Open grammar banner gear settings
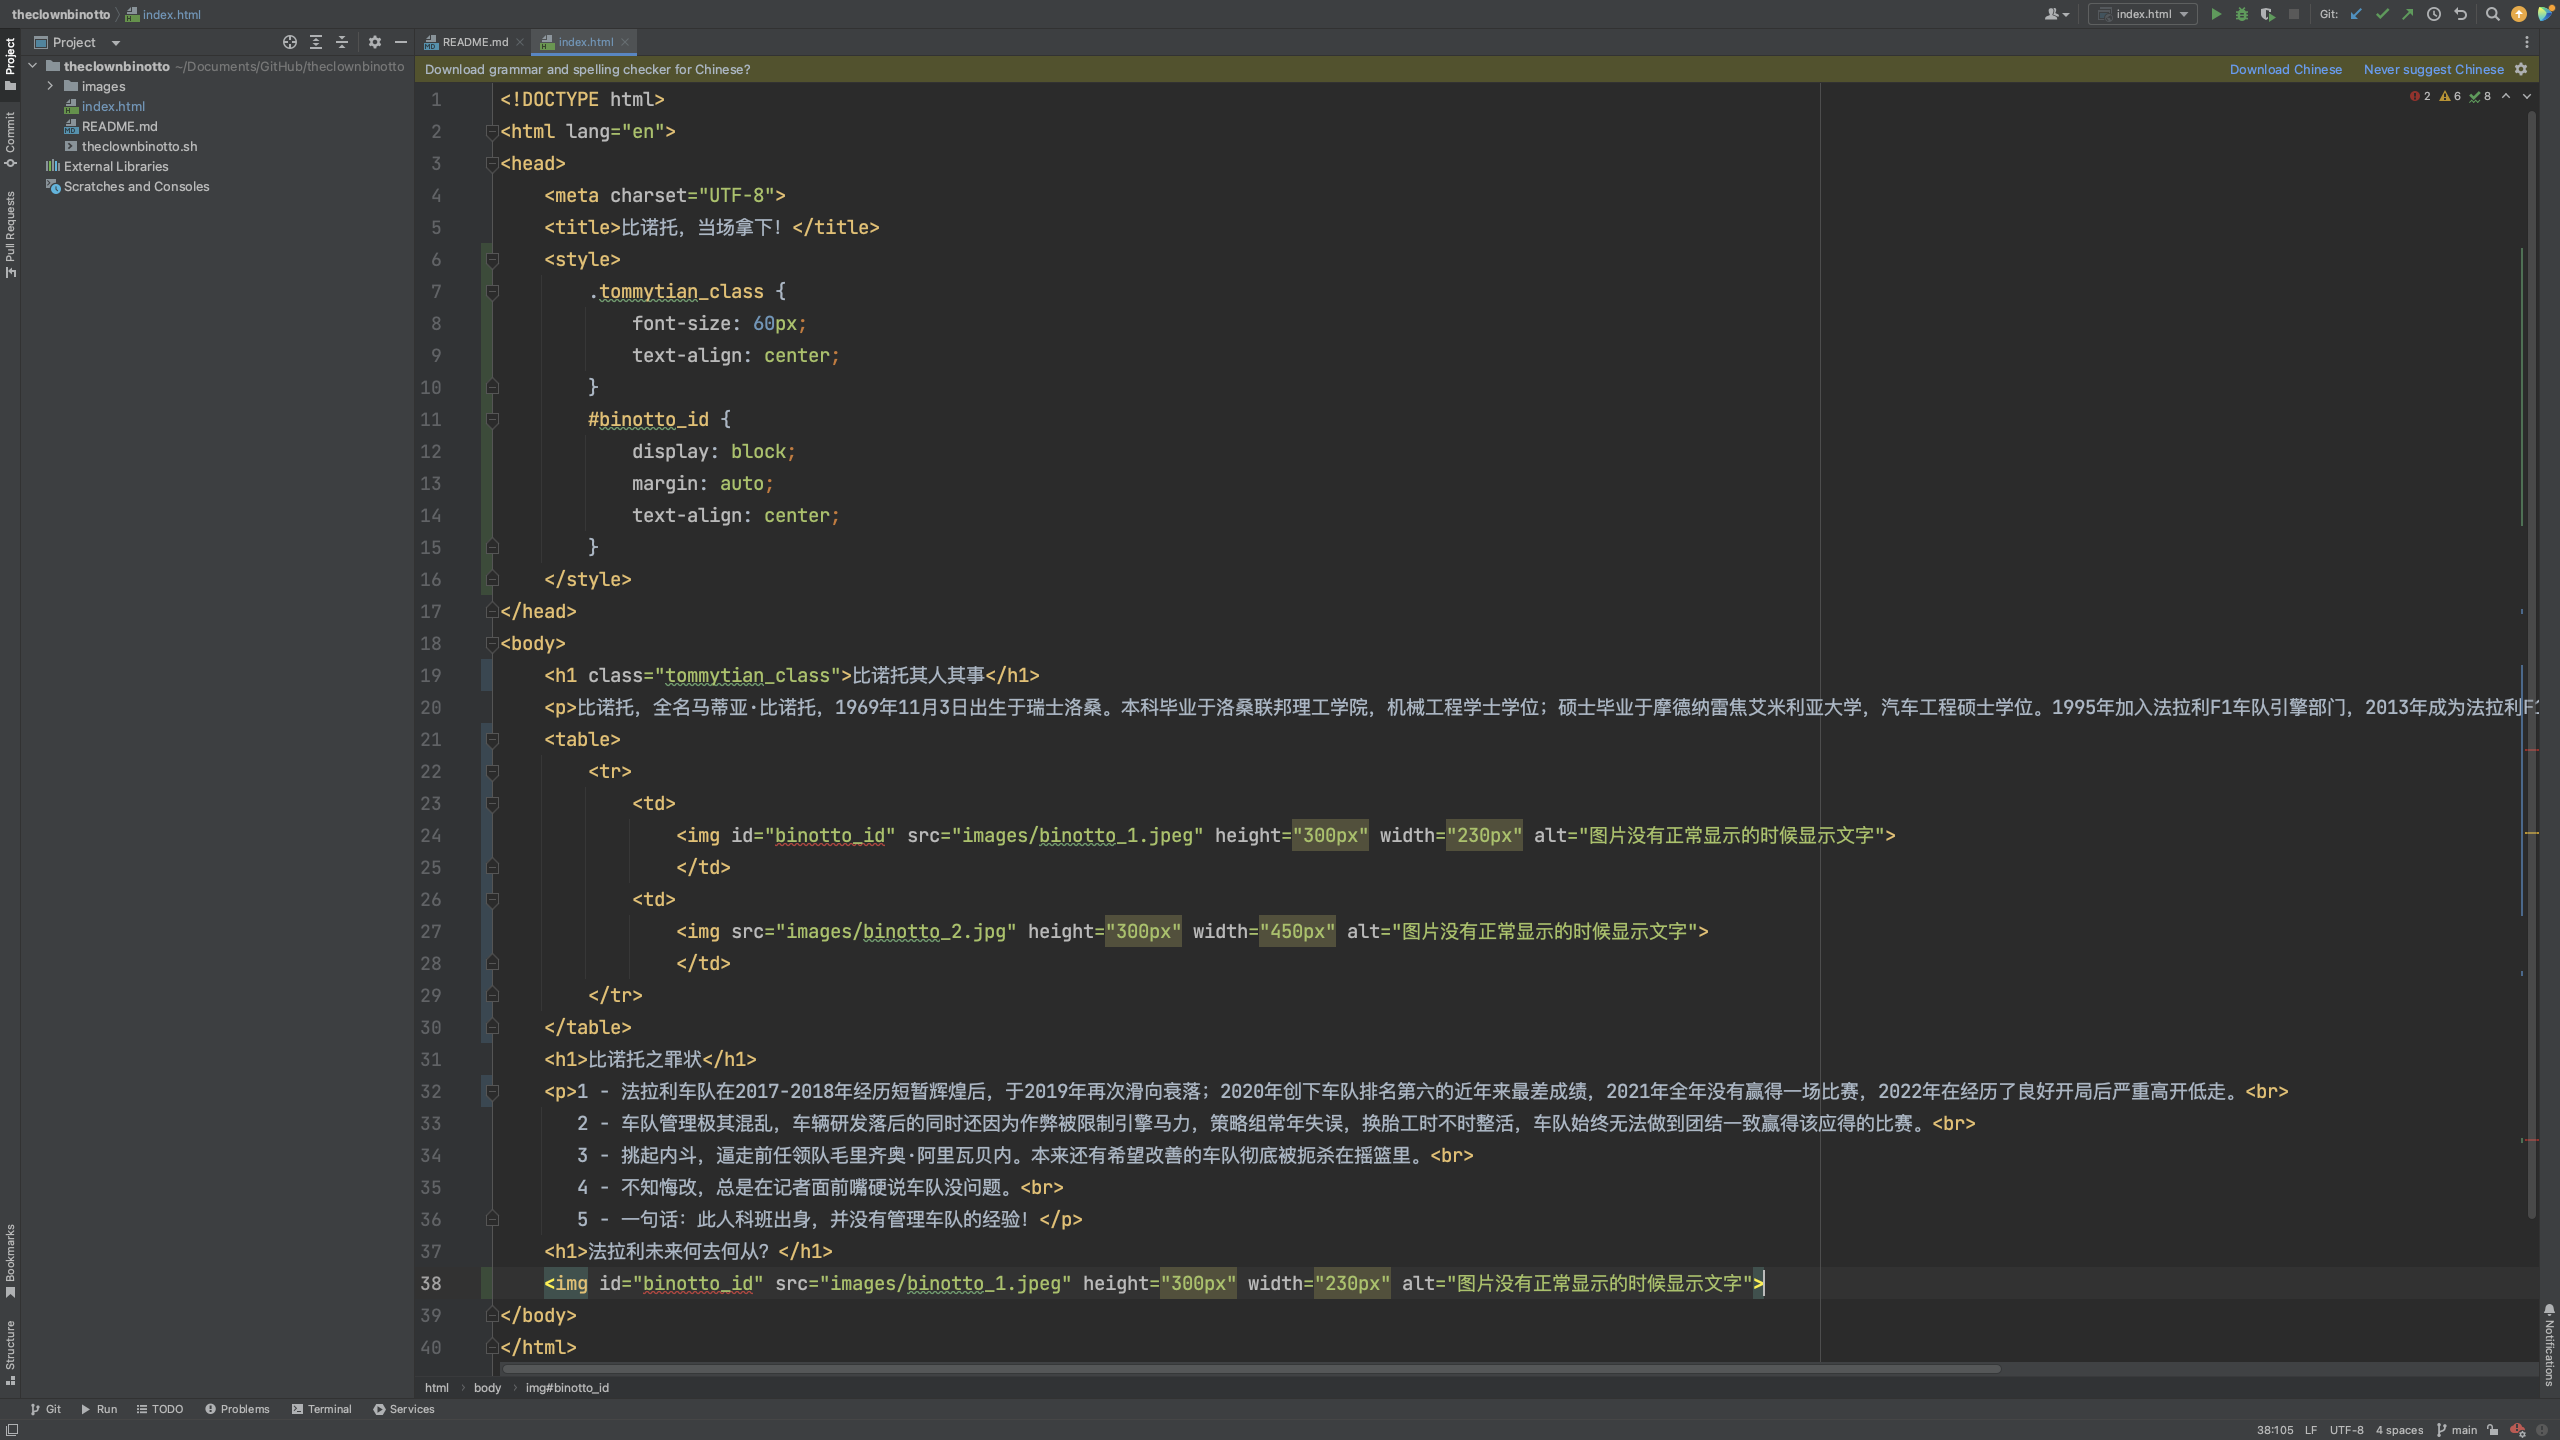2560x1440 pixels. [2521, 69]
